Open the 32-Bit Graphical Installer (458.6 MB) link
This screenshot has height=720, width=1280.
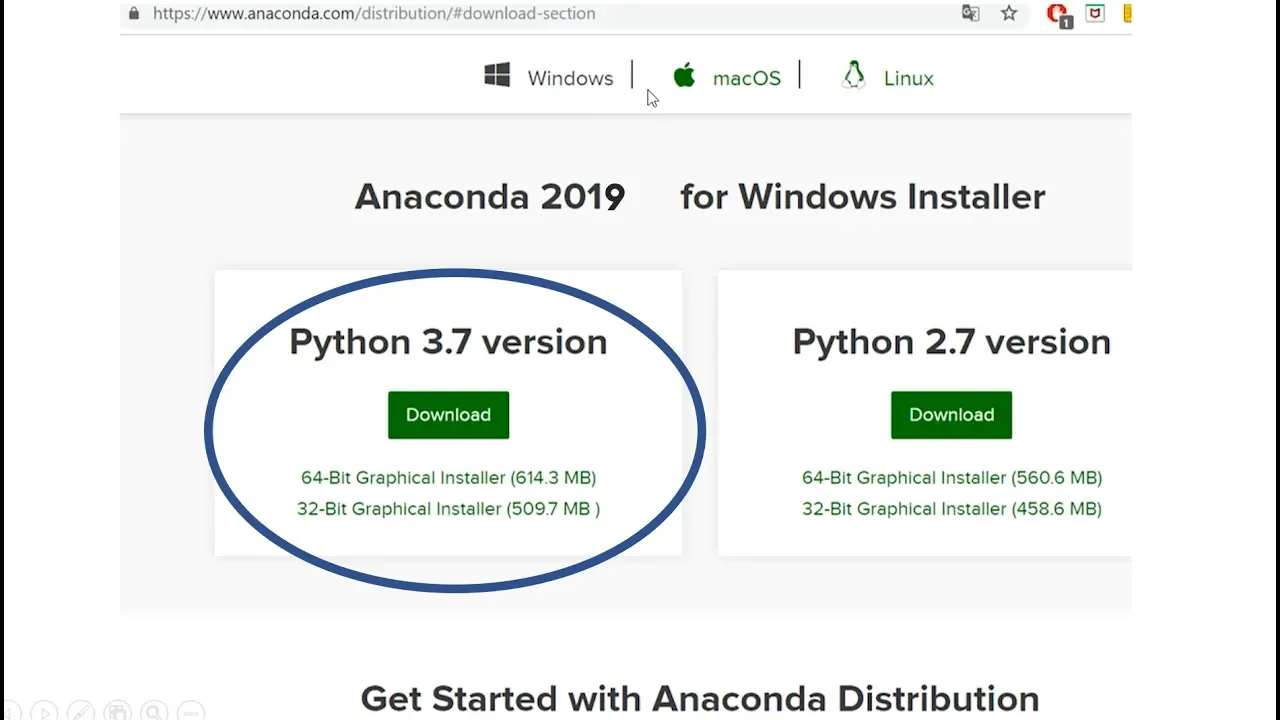(x=951, y=509)
